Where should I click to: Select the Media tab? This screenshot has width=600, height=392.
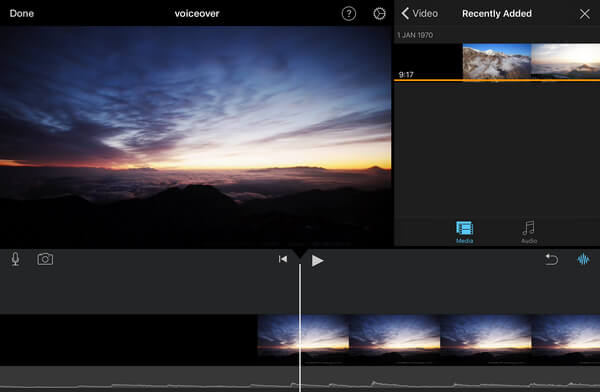[465, 232]
